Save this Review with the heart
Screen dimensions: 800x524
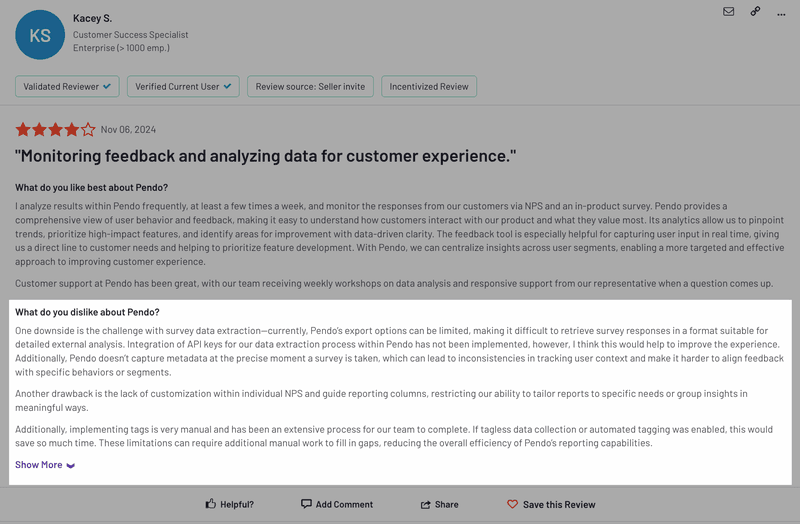551,504
